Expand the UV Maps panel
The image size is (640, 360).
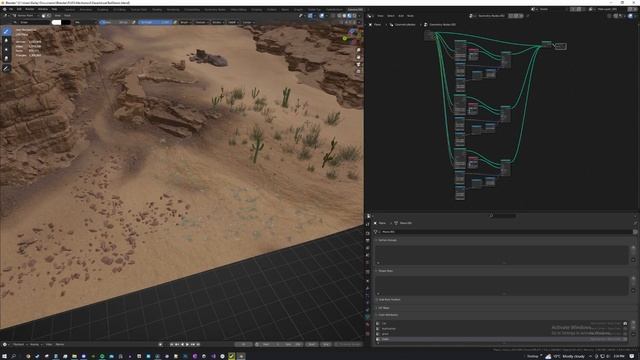[382, 308]
